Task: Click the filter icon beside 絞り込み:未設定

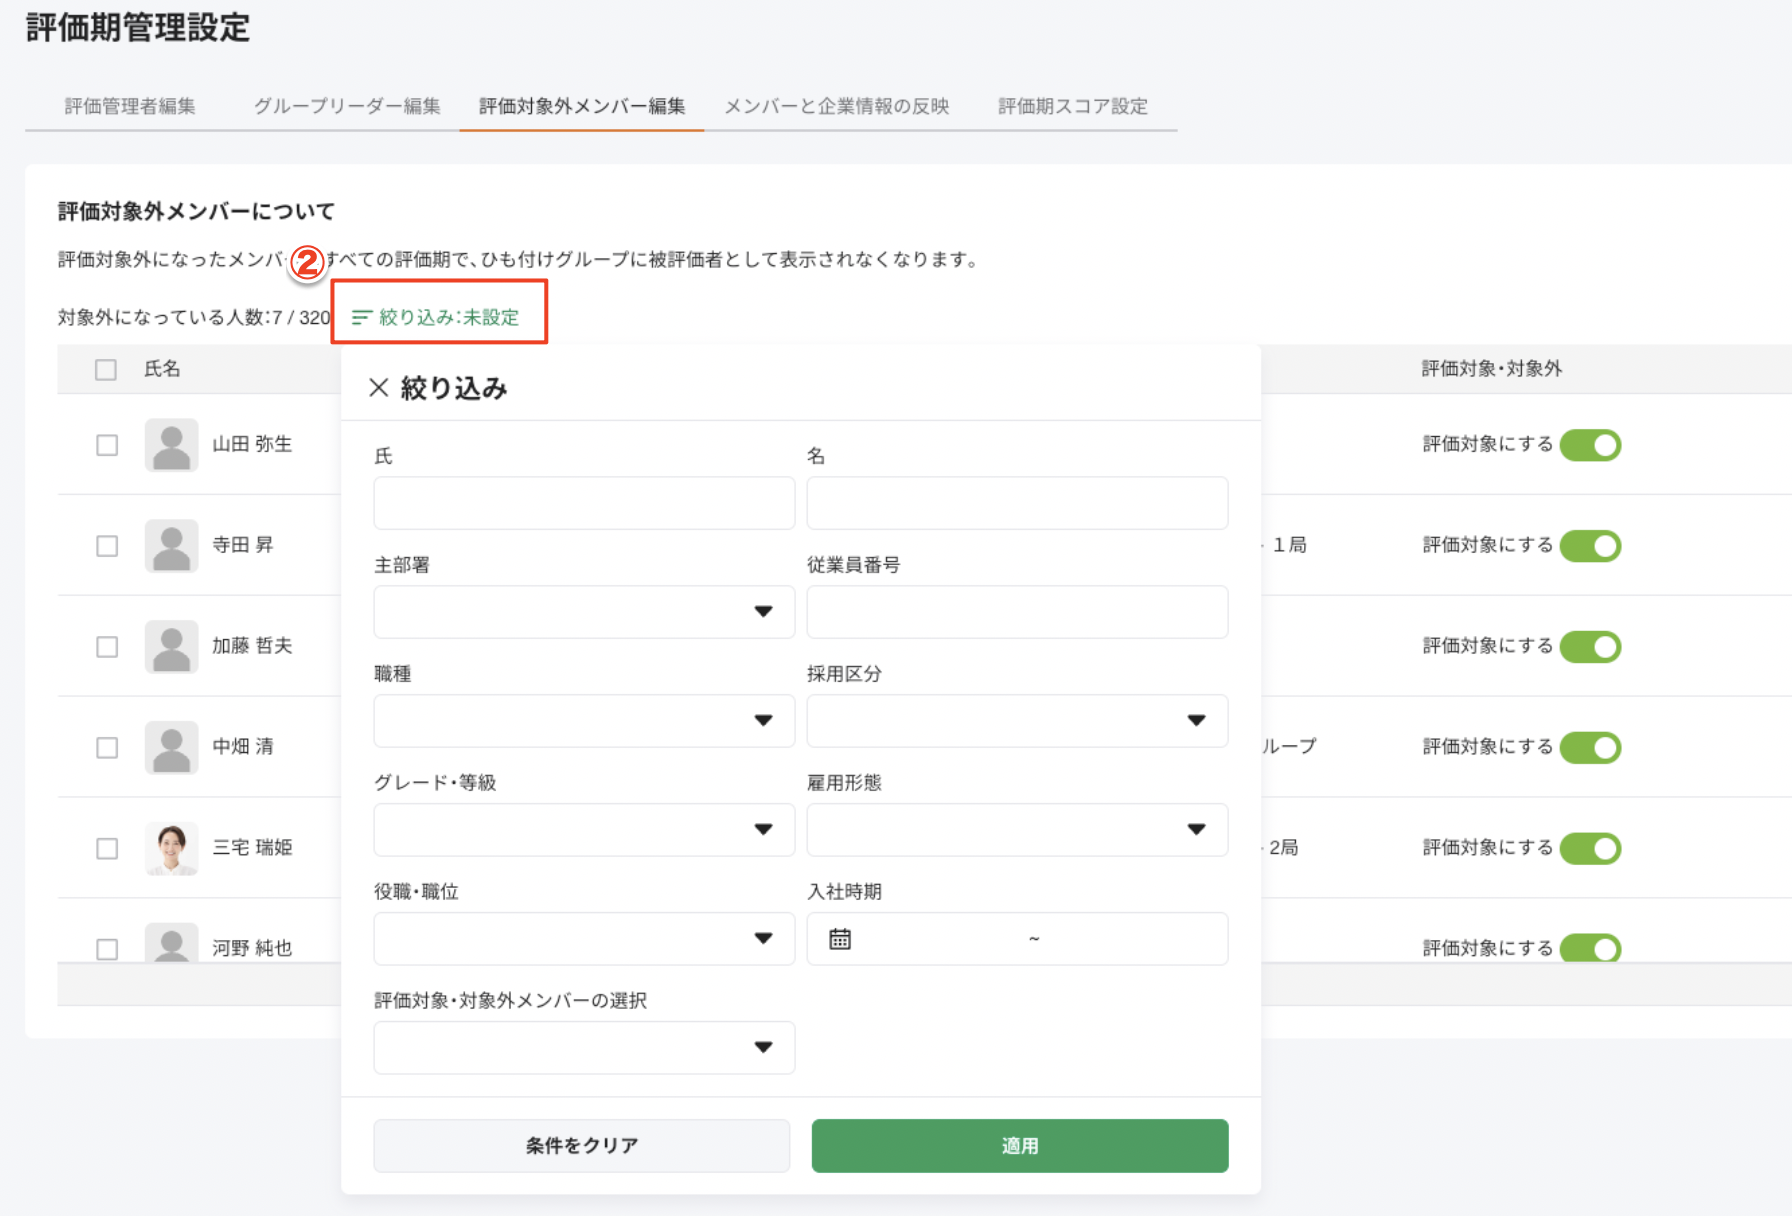Action: click(362, 317)
